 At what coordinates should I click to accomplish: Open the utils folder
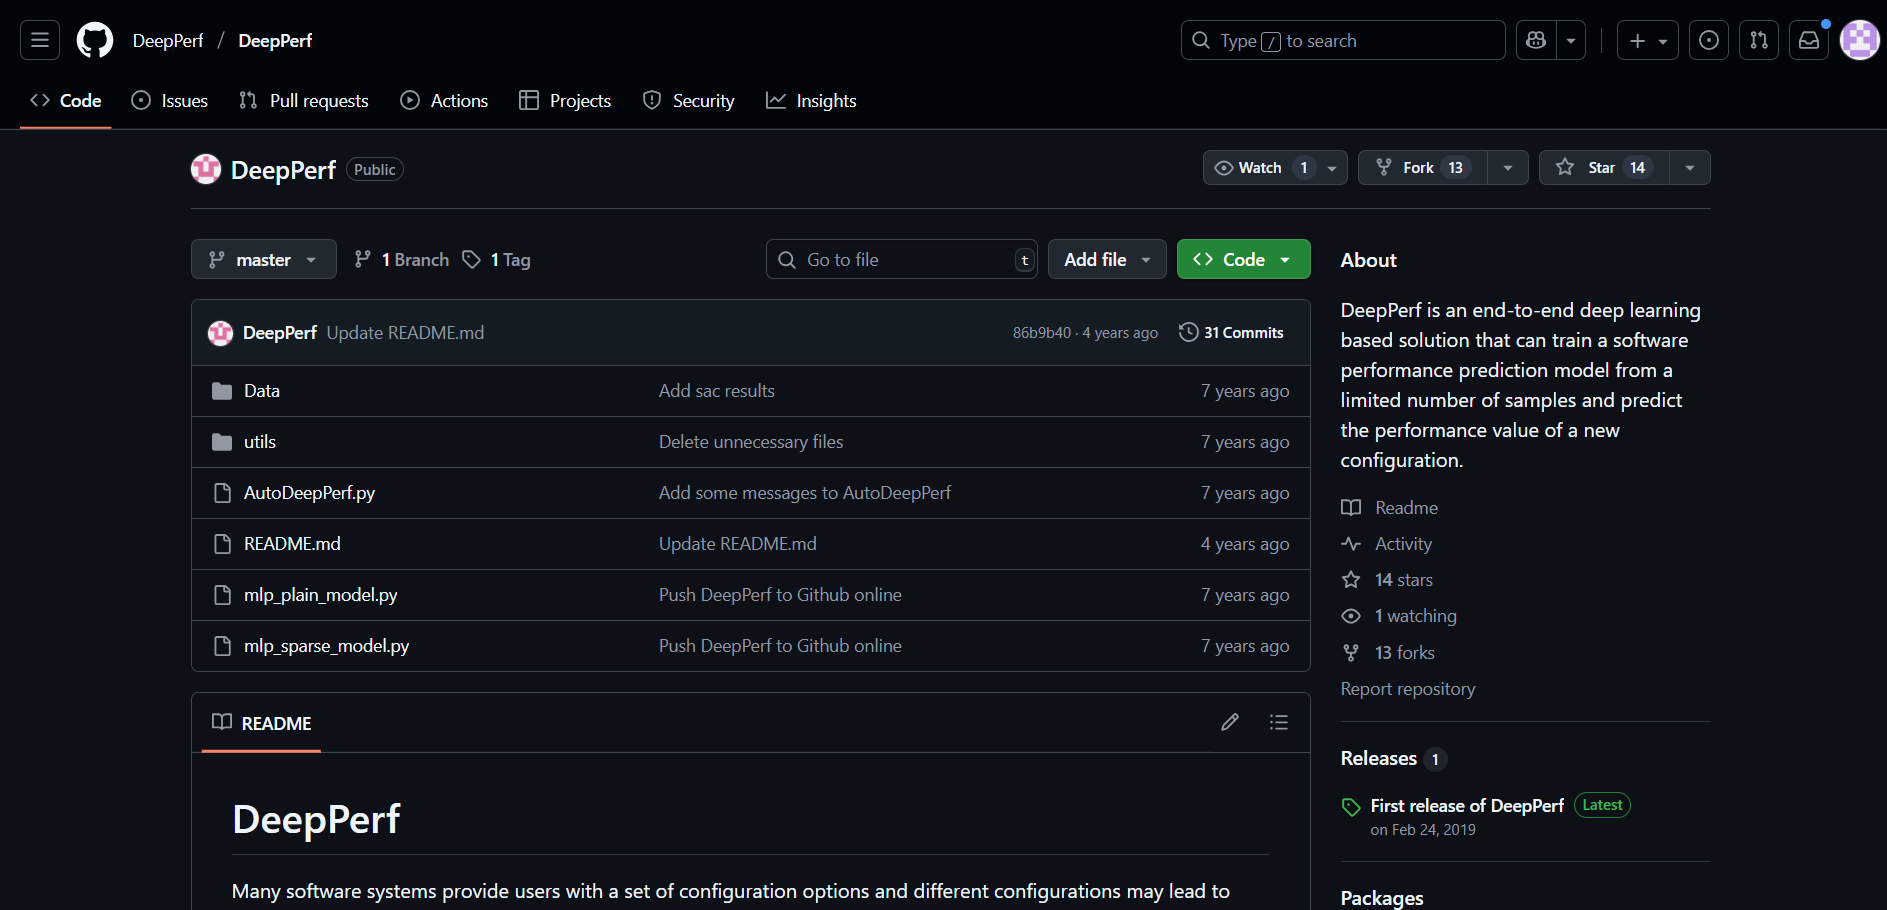click(260, 442)
